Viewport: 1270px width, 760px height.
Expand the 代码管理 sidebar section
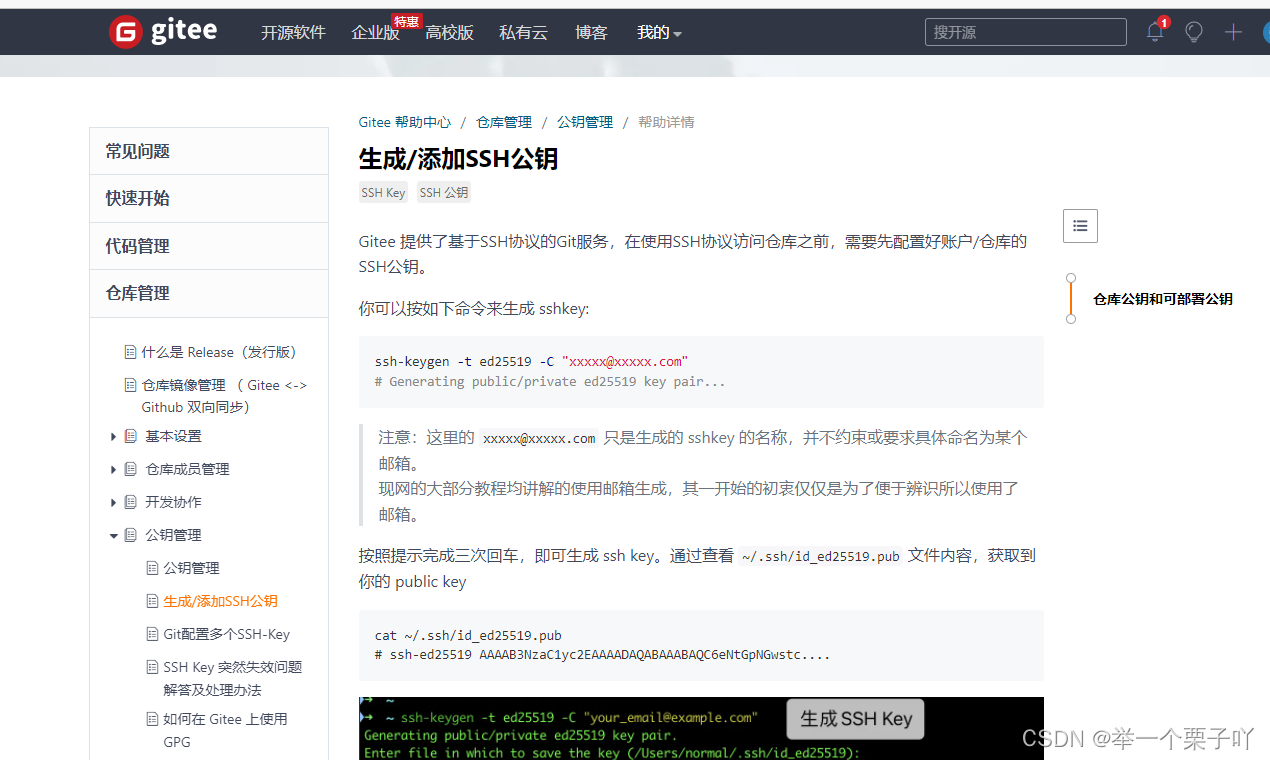(209, 246)
